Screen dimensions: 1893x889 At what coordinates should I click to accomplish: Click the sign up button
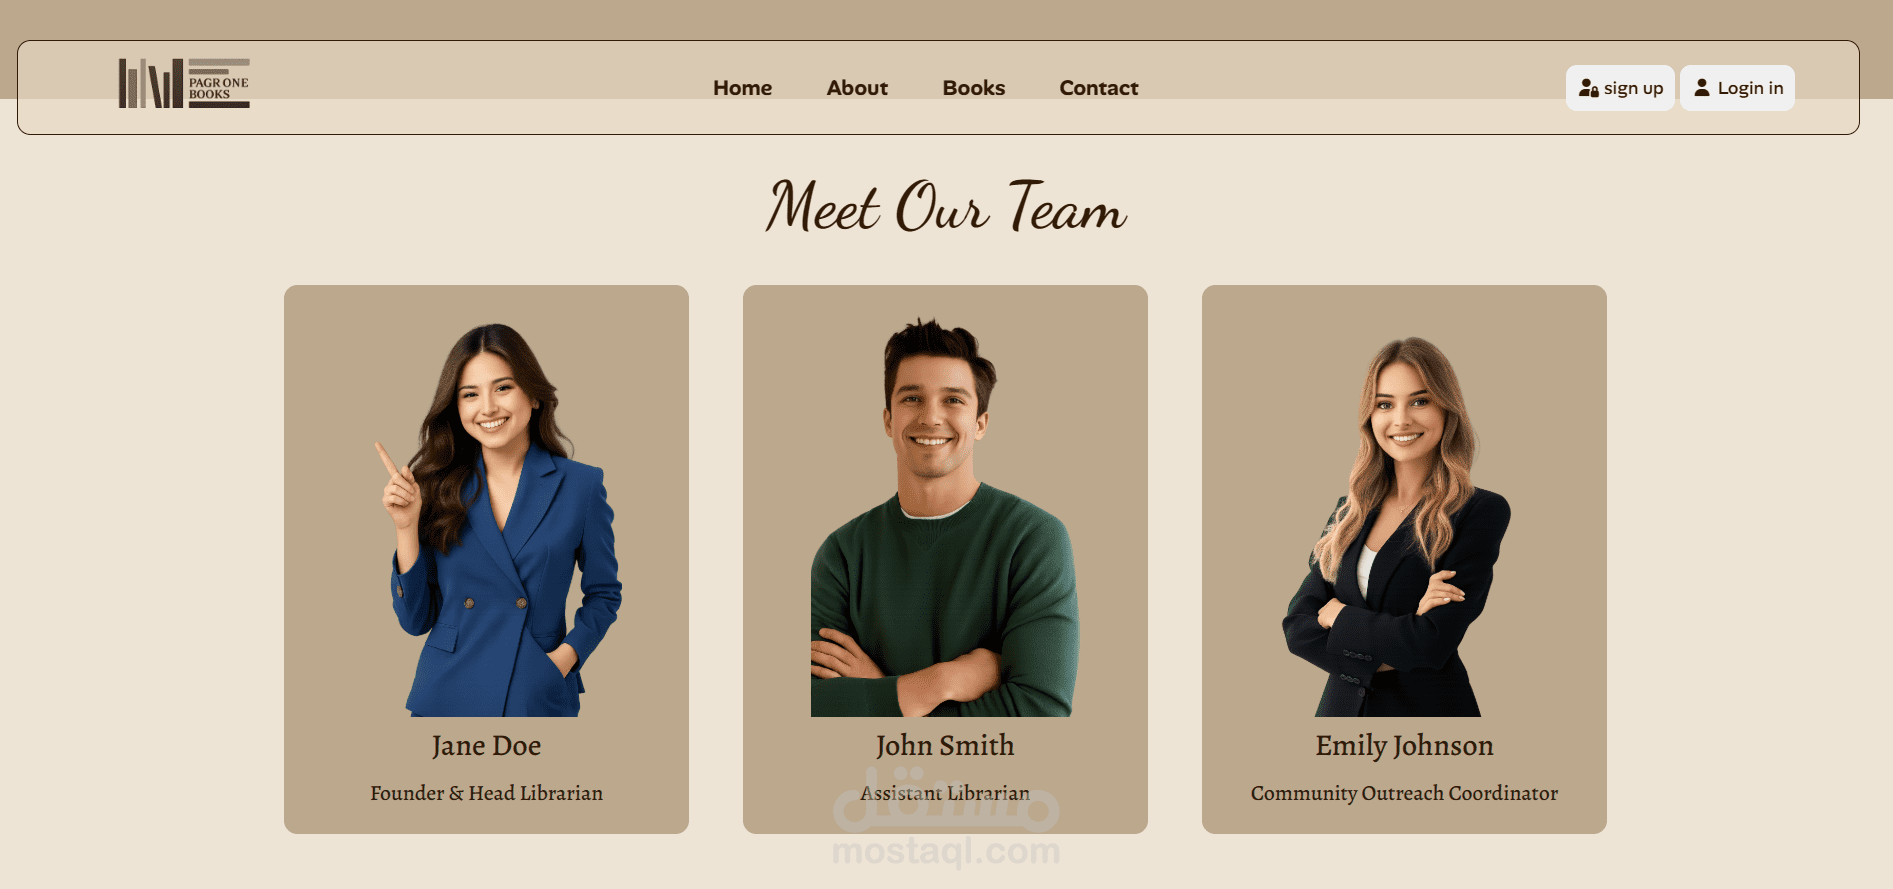coord(1620,88)
